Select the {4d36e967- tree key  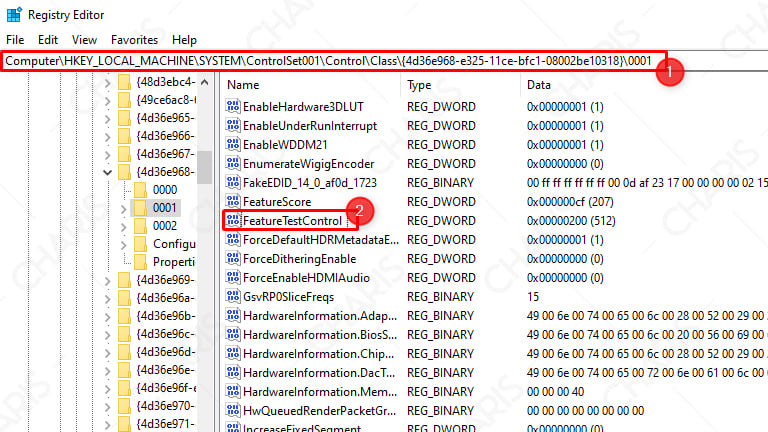[166, 154]
